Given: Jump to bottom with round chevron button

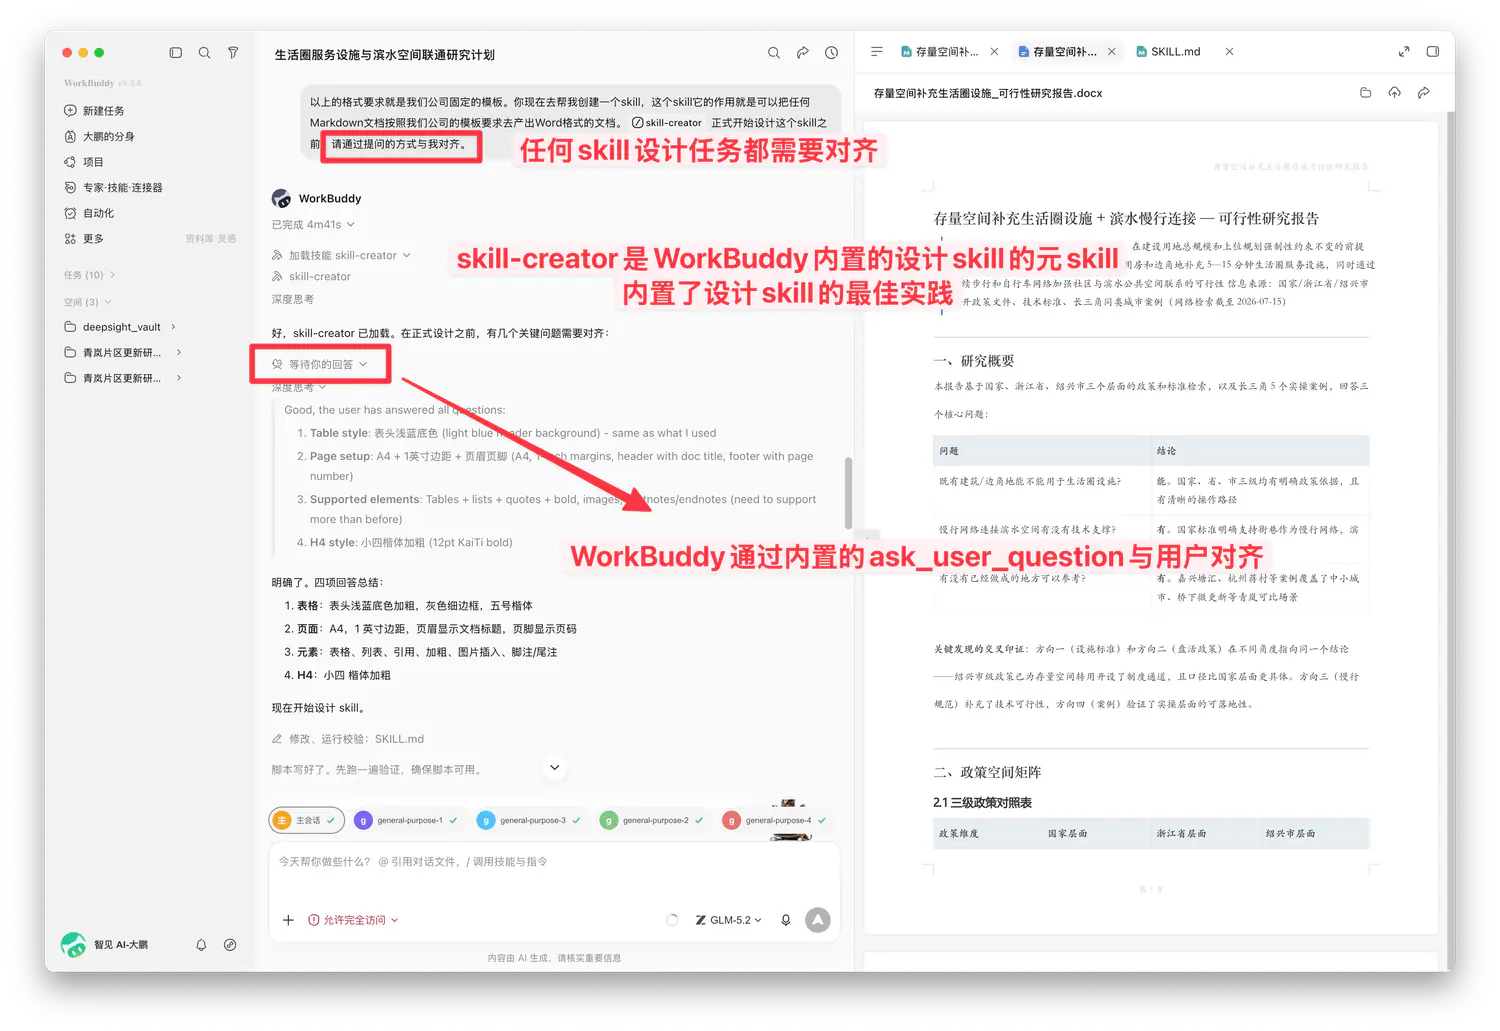Looking at the screenshot, I should pyautogui.click(x=555, y=768).
